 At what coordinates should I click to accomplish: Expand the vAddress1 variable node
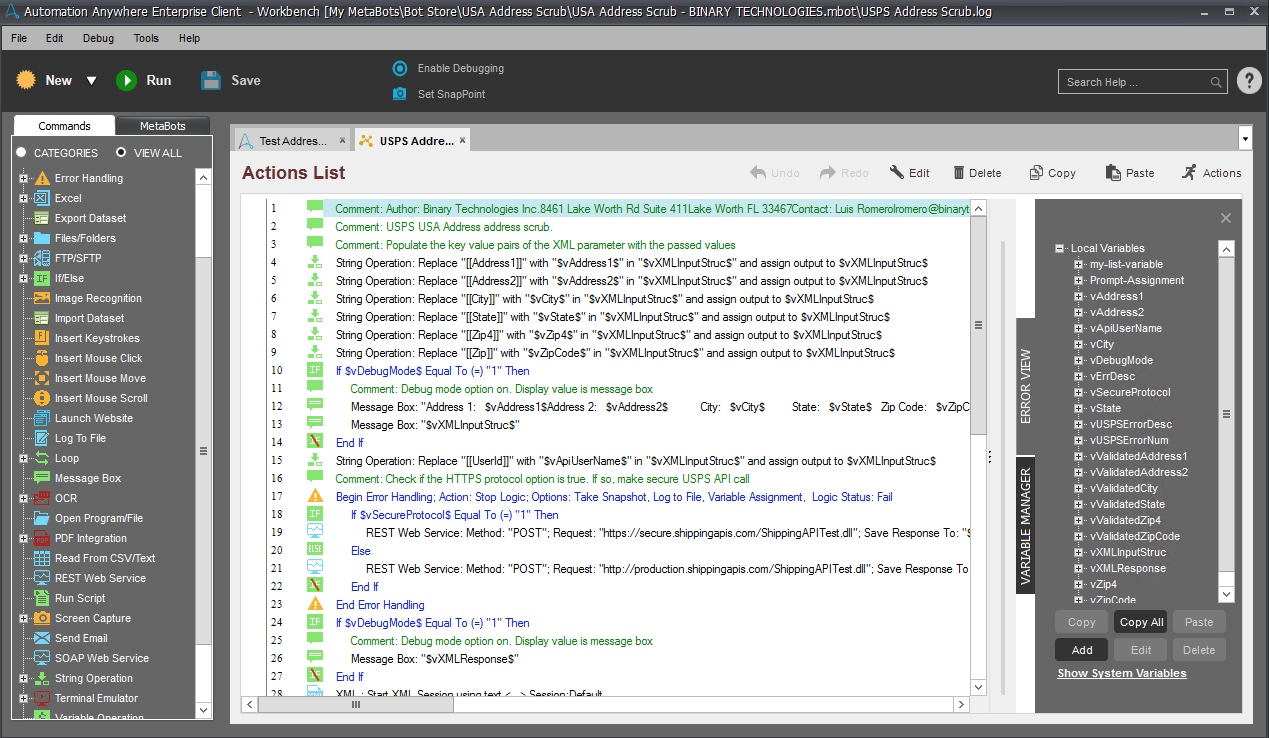click(1079, 296)
